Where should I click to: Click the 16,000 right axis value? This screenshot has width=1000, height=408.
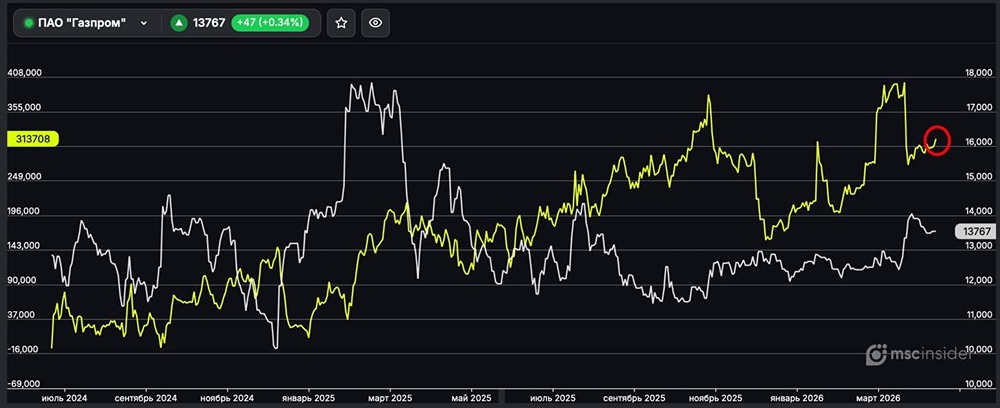coord(978,143)
